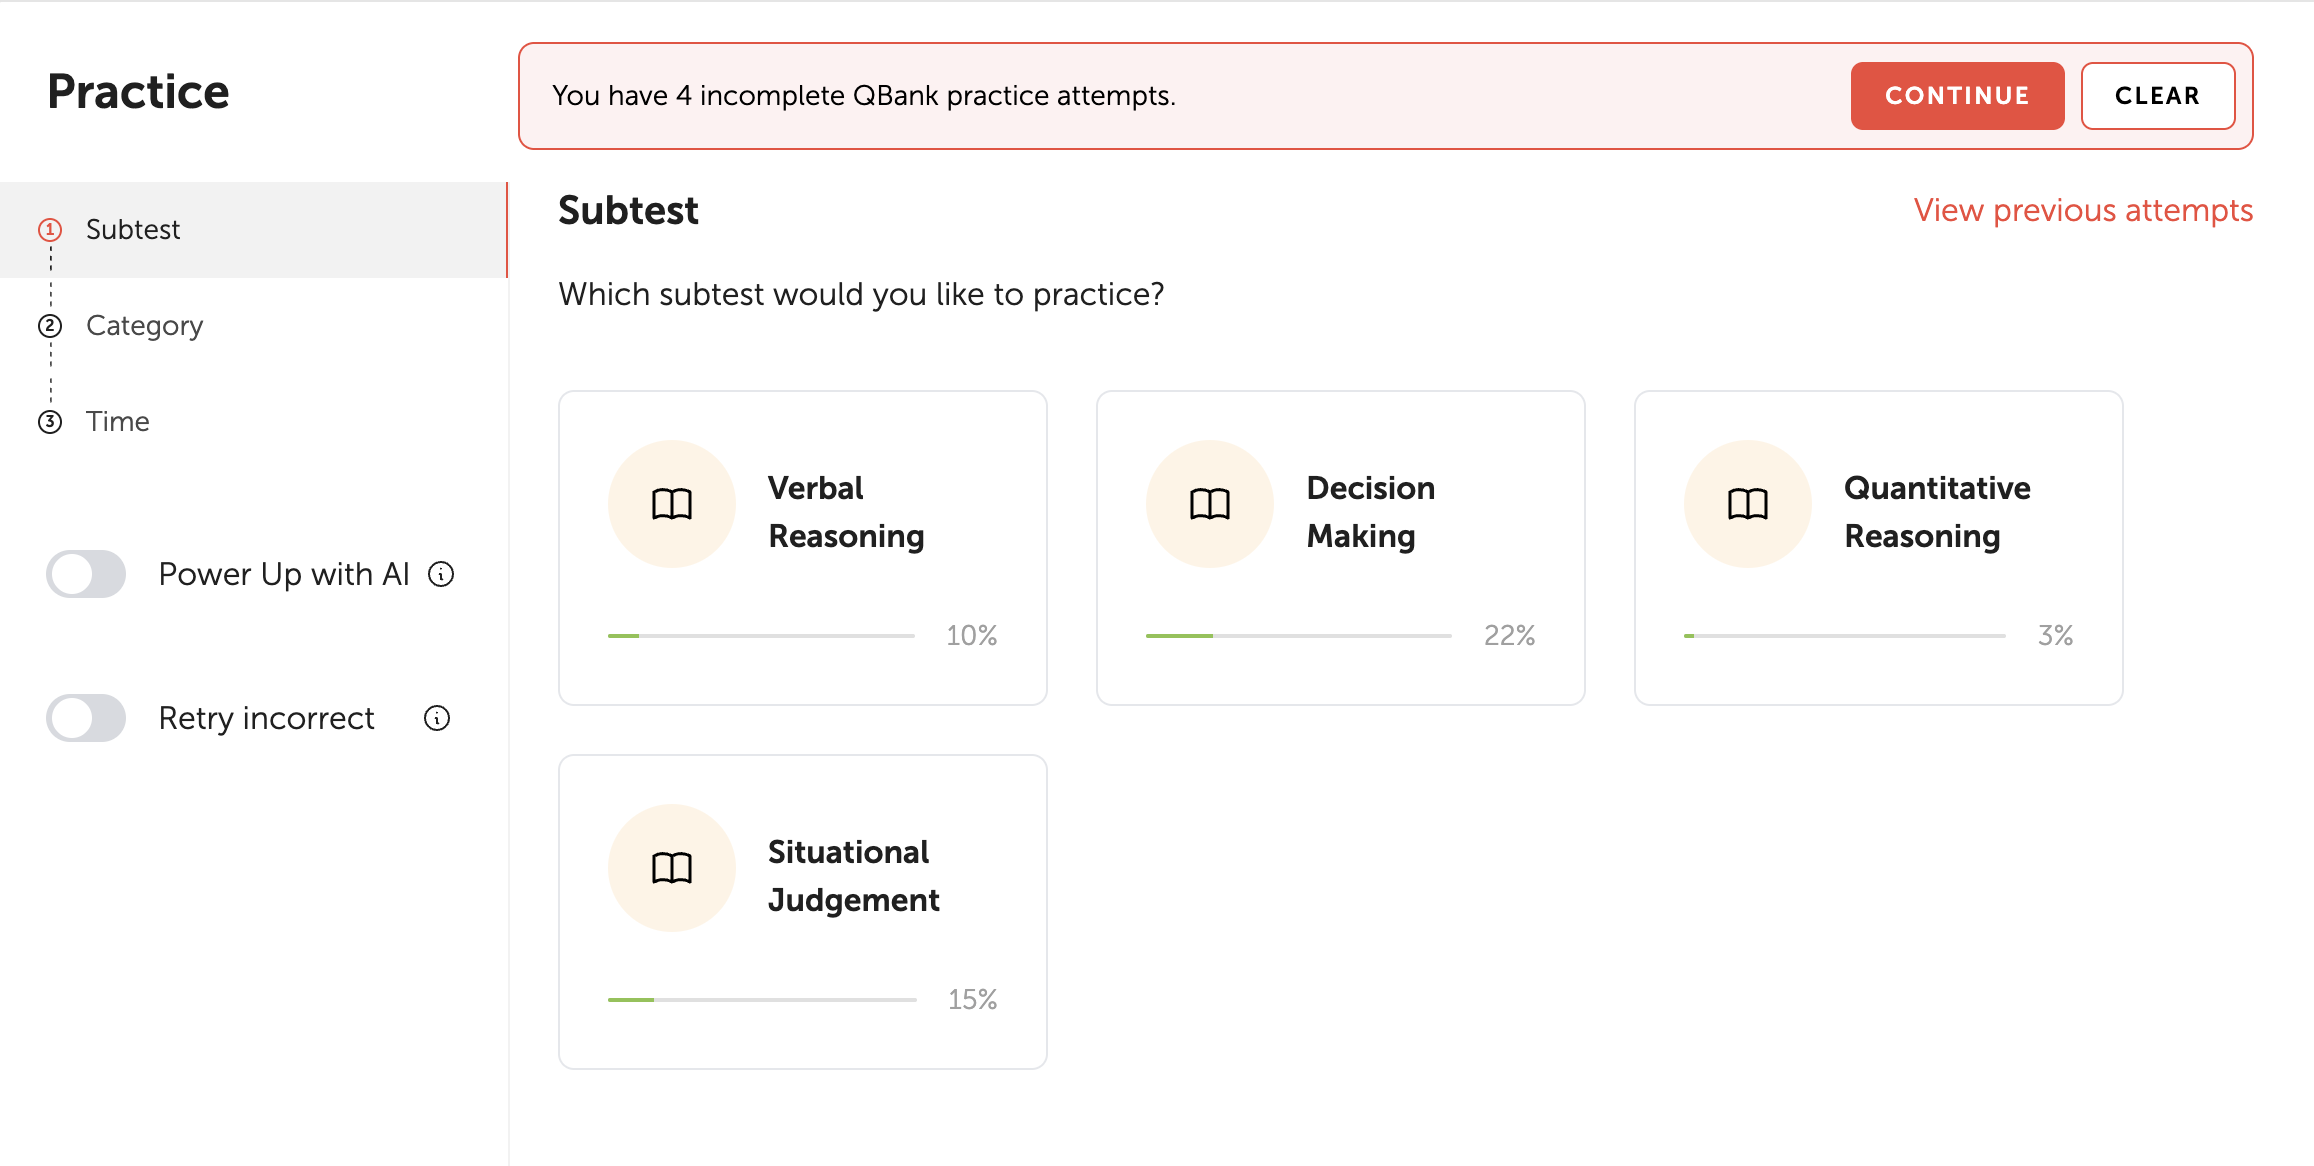The image size is (2314, 1166).
Task: Click the step 3 circle for Time
Action: click(50, 422)
